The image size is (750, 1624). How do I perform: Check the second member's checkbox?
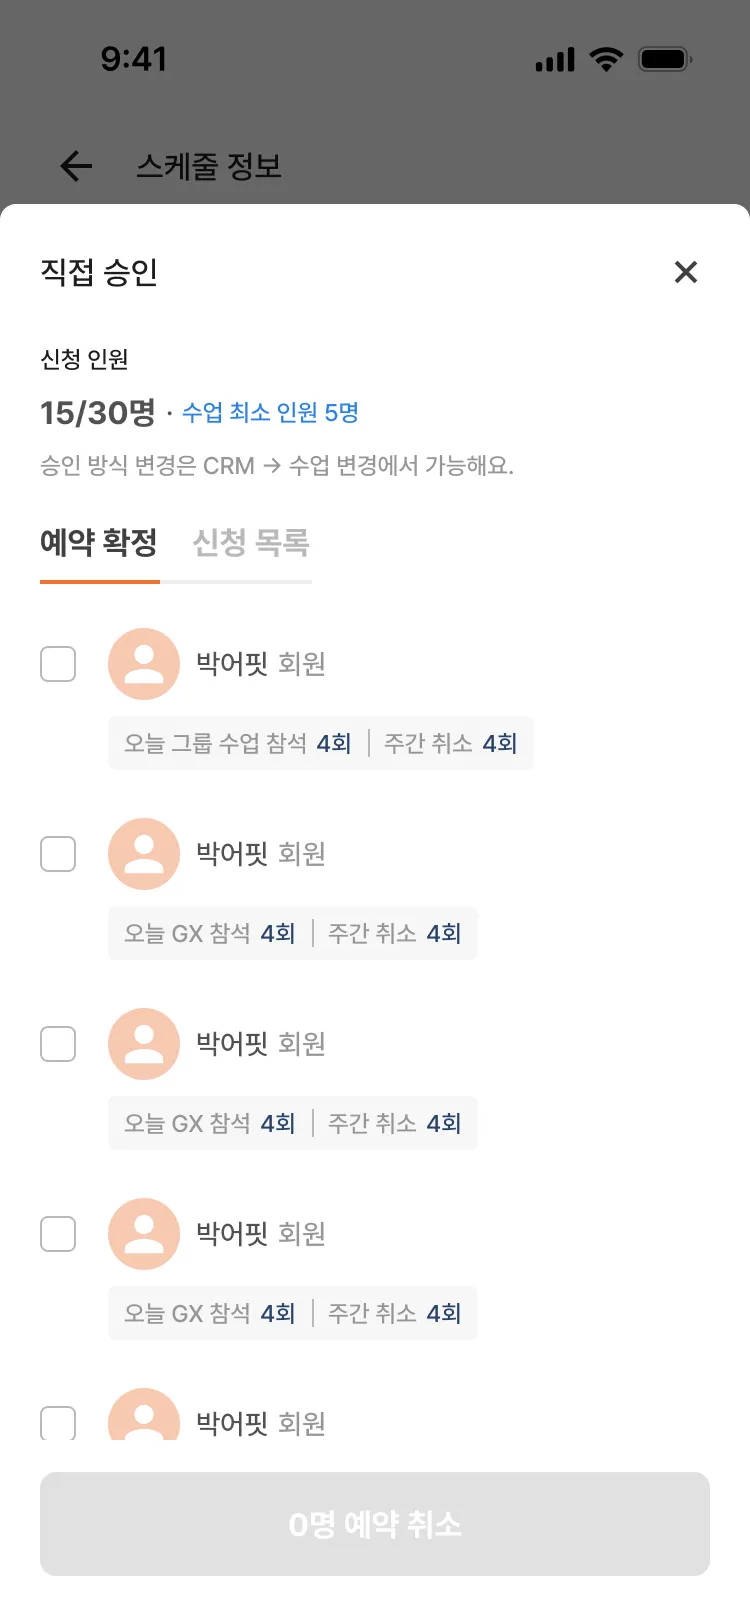(58, 854)
